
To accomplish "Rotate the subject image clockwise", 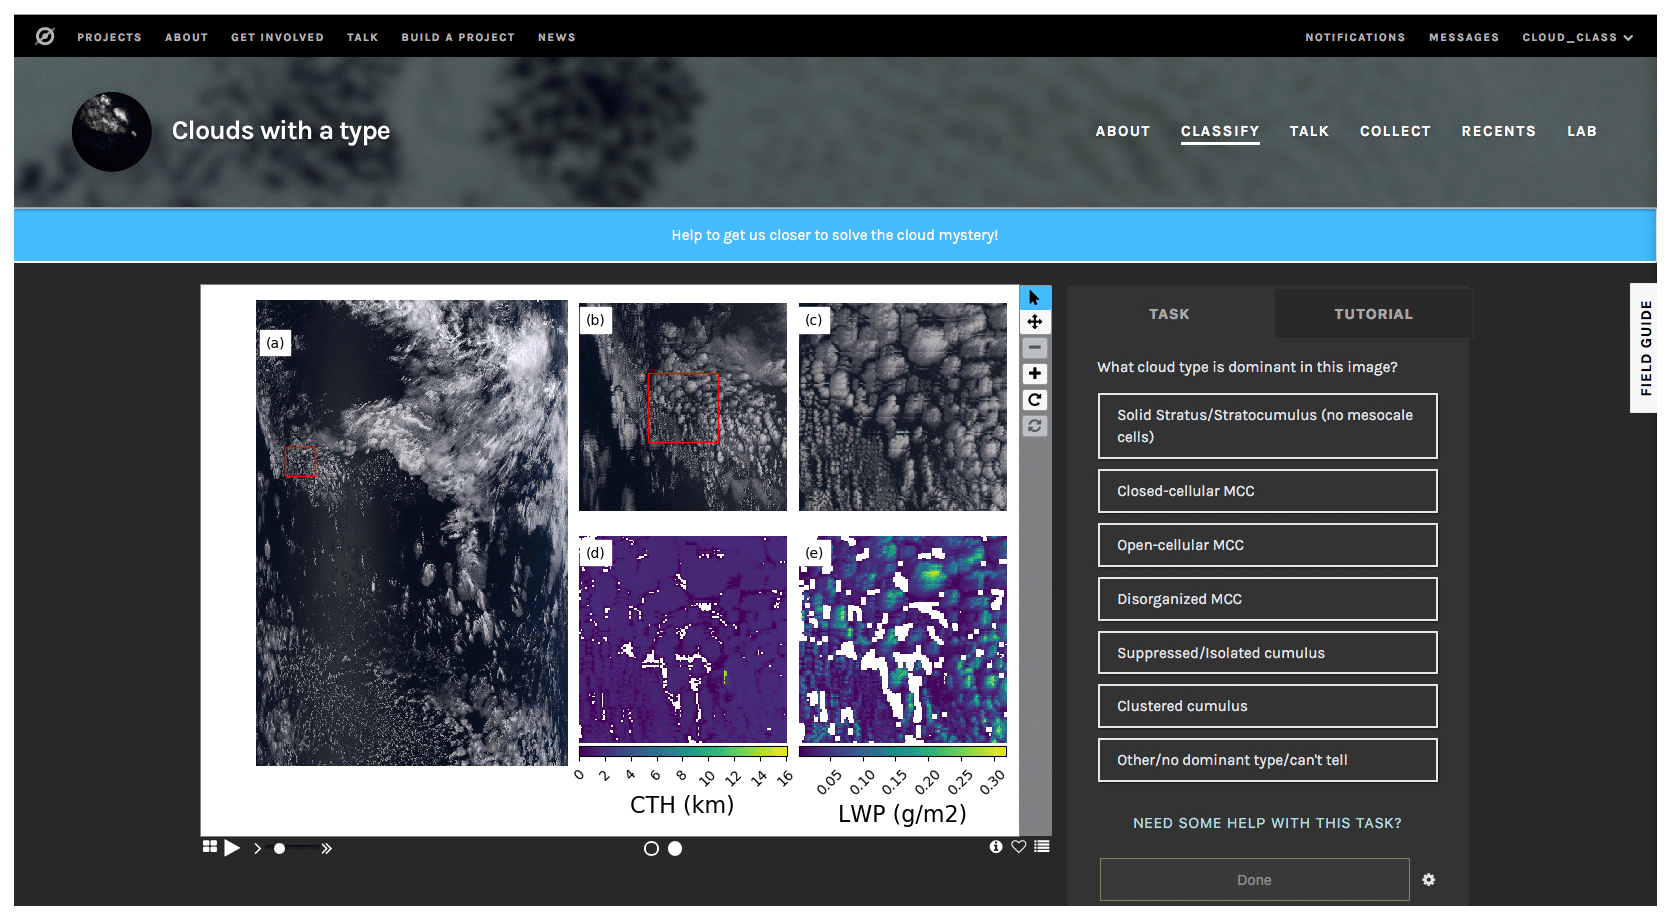I will coord(1034,400).
